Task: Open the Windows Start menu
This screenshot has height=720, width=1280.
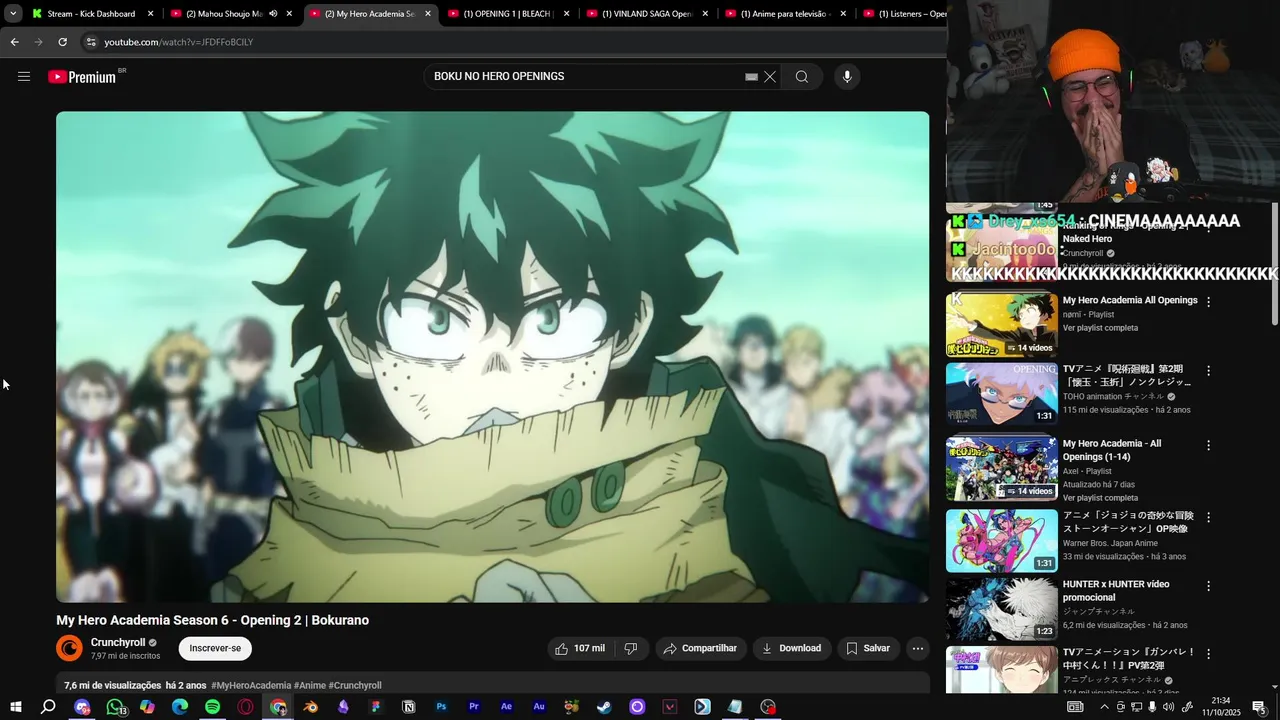Action: 15,707
